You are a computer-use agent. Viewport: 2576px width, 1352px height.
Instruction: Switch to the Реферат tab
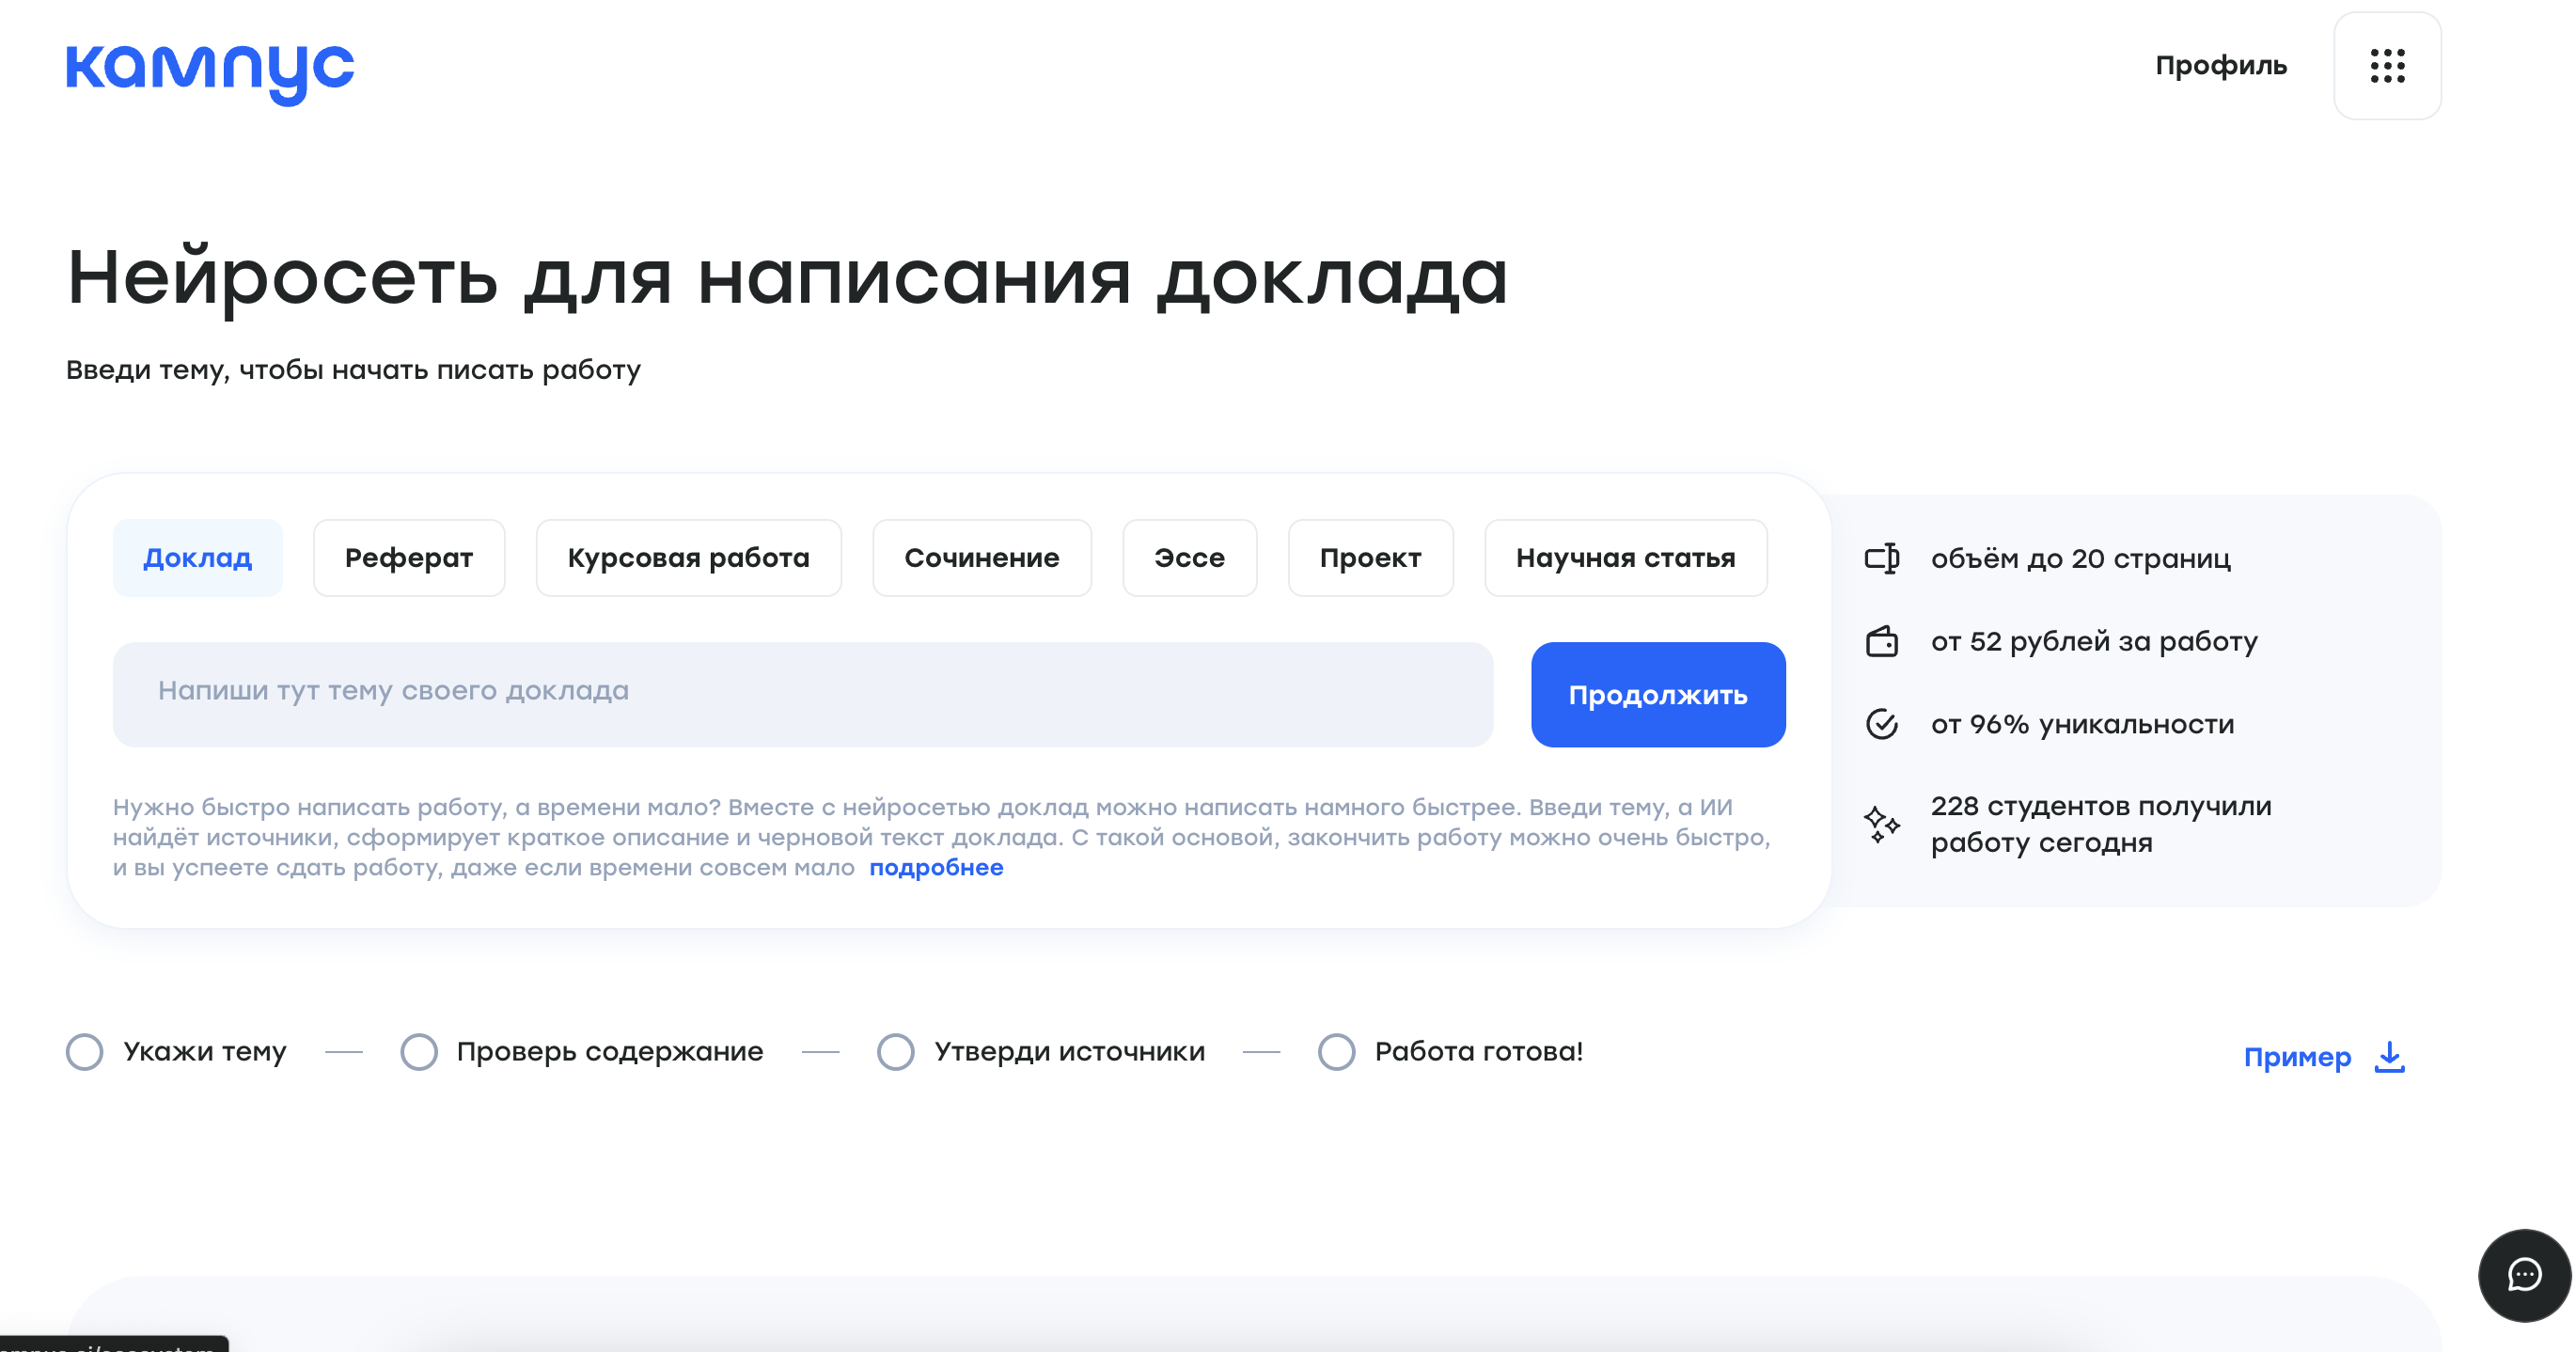tap(409, 558)
